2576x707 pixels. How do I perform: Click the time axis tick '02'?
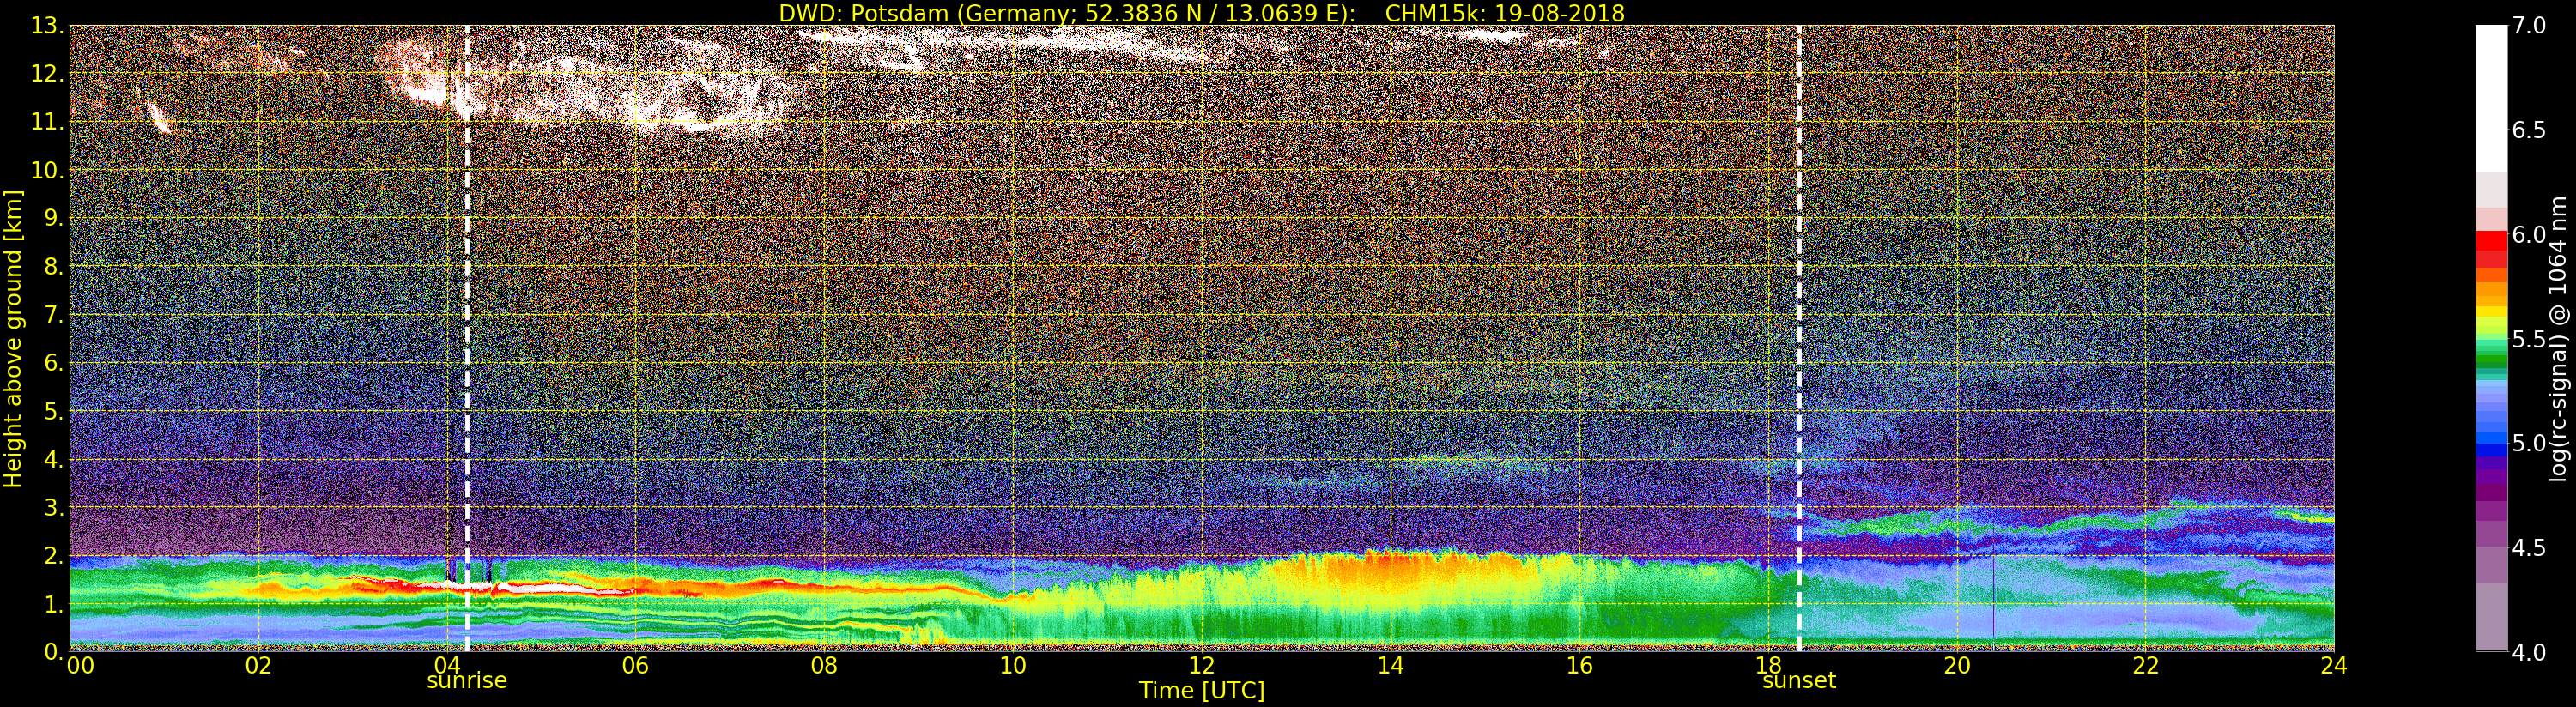tap(258, 665)
